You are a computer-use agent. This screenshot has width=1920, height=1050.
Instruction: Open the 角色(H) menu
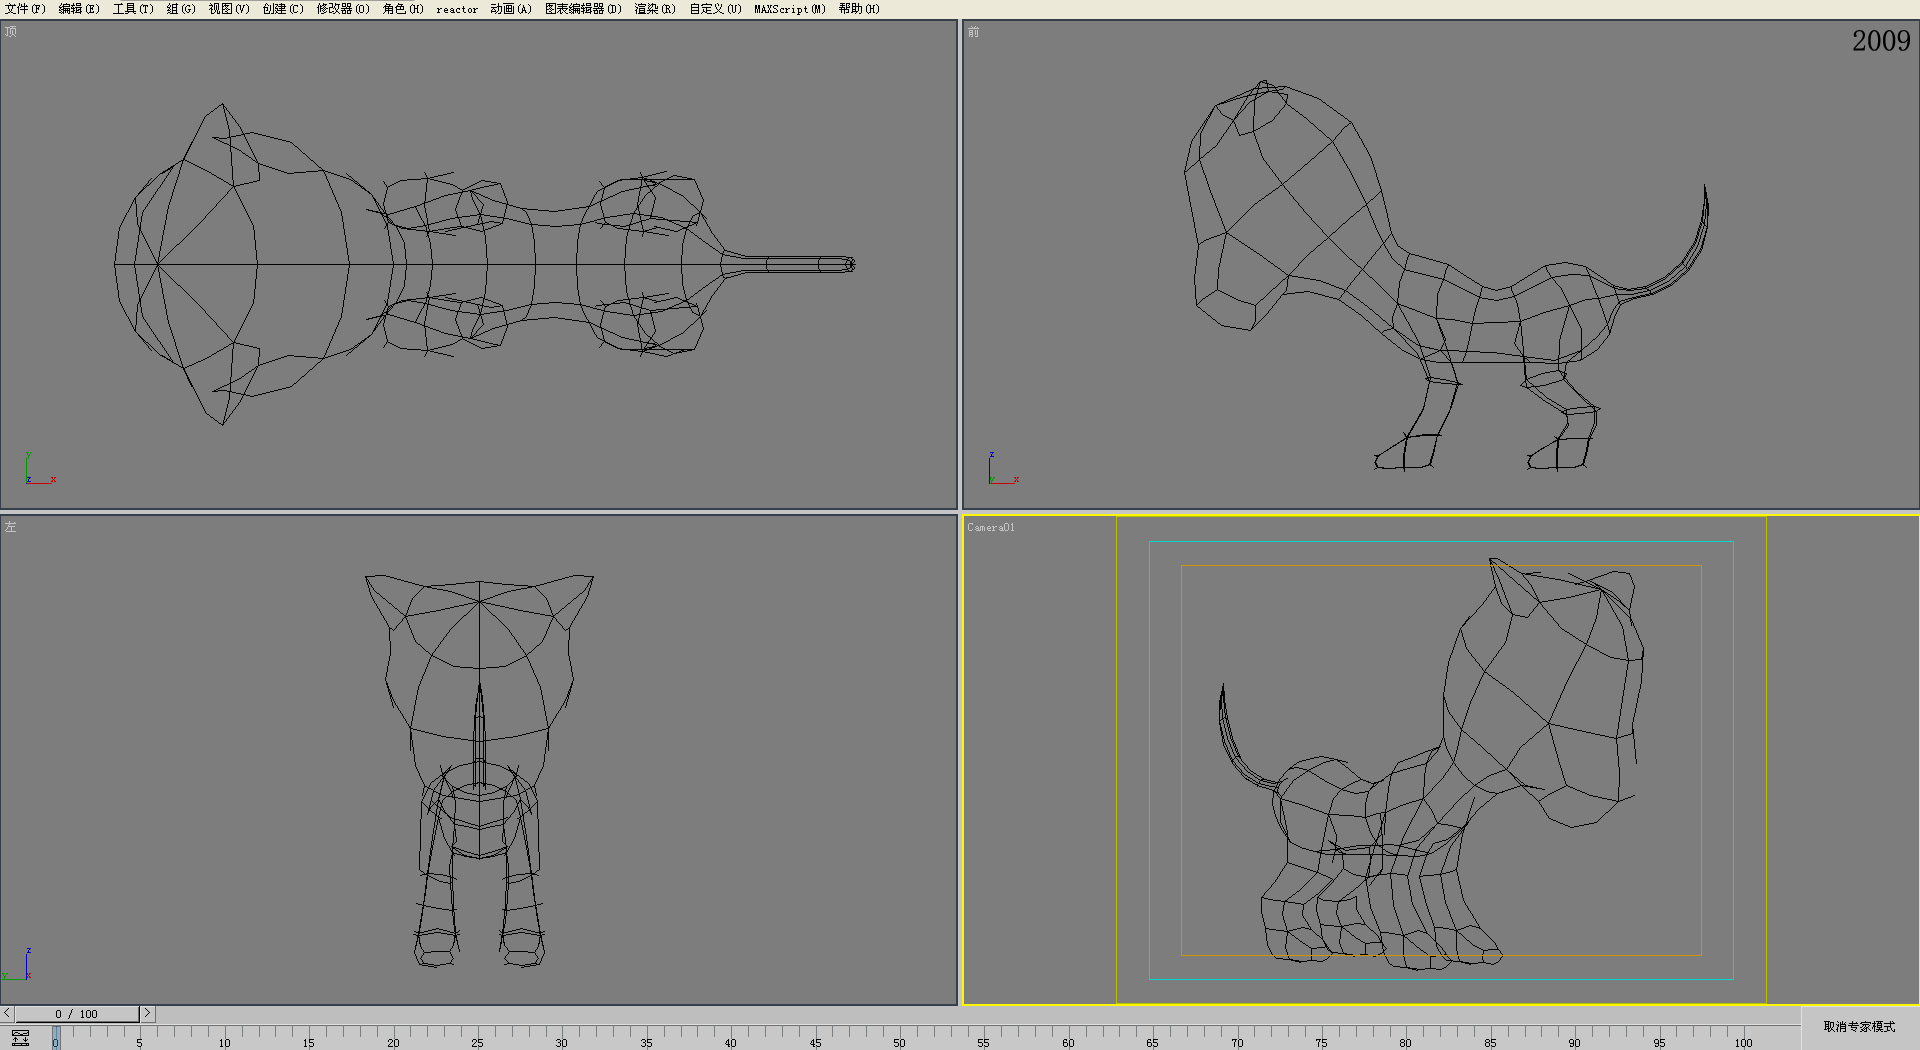[403, 9]
